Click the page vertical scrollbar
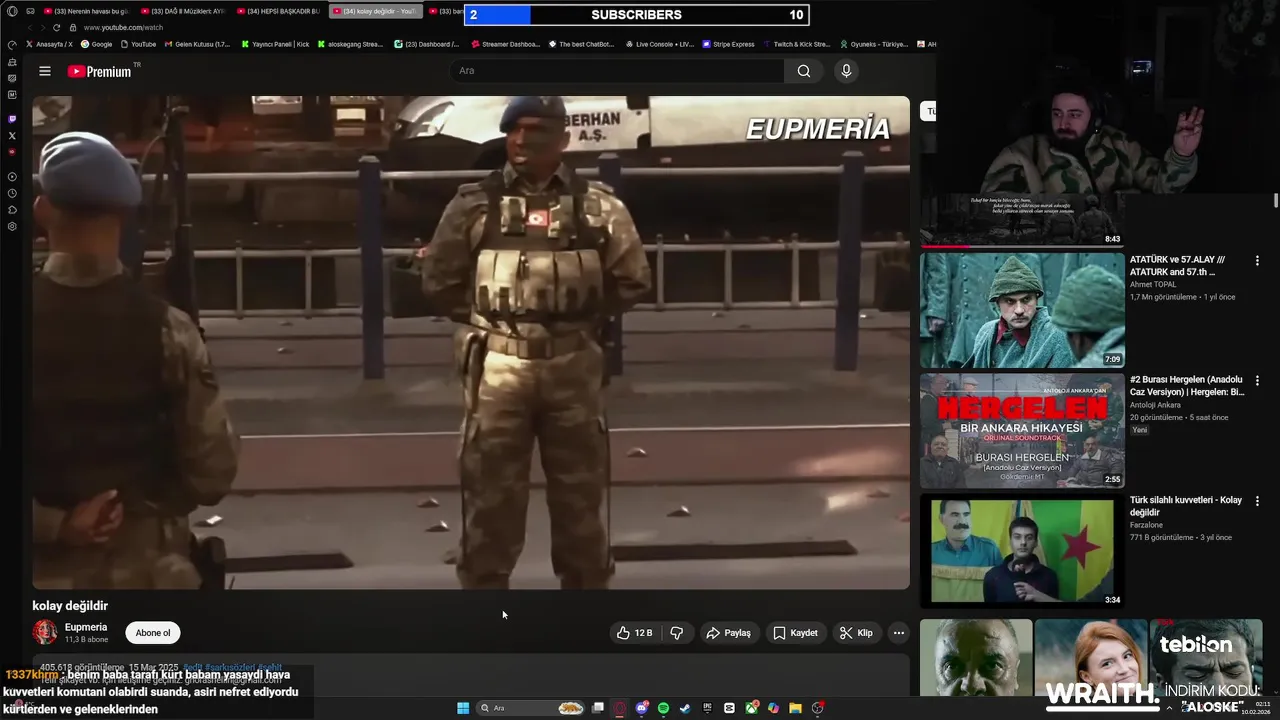Viewport: 1280px width, 720px height. point(1275,200)
